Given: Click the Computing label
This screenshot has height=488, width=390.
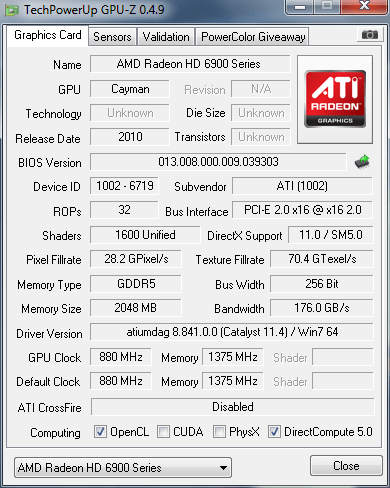Looking at the screenshot, I should (55, 433).
